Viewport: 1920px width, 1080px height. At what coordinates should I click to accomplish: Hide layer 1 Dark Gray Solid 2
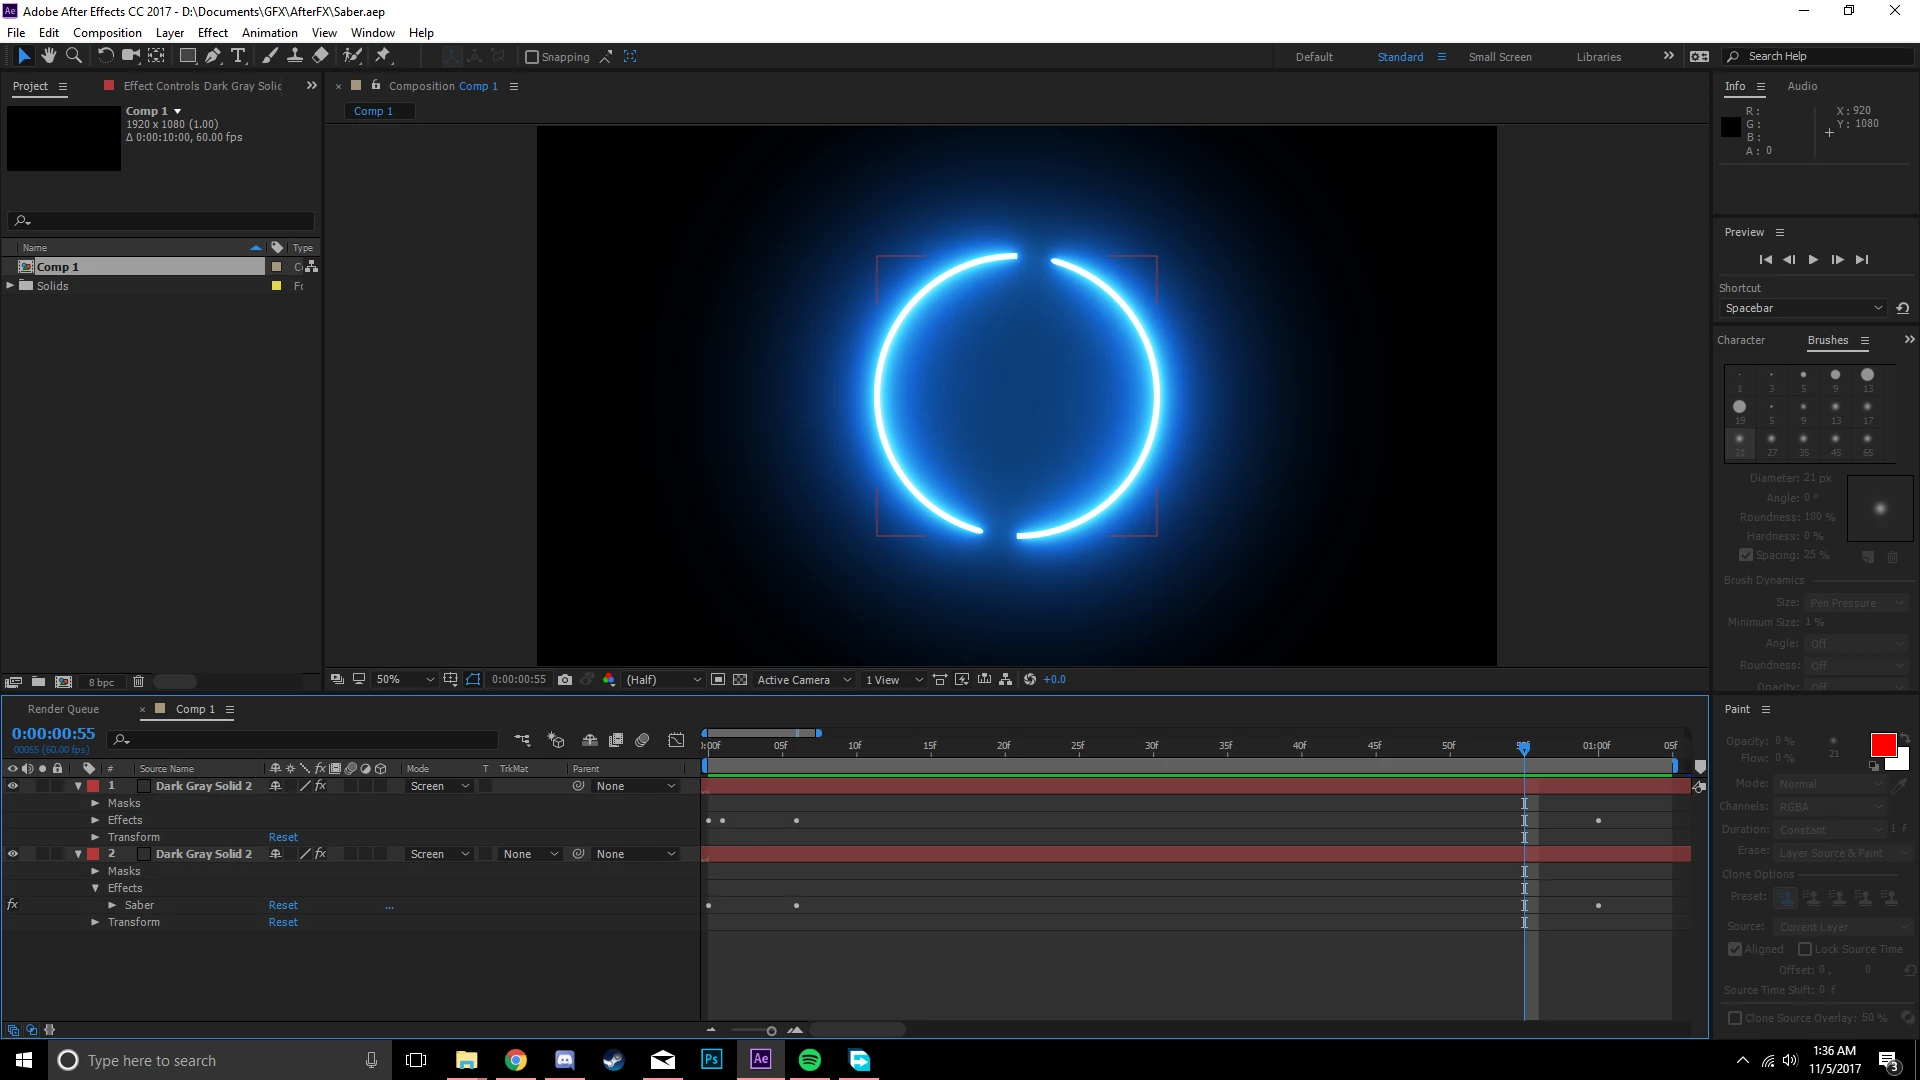[x=13, y=786]
